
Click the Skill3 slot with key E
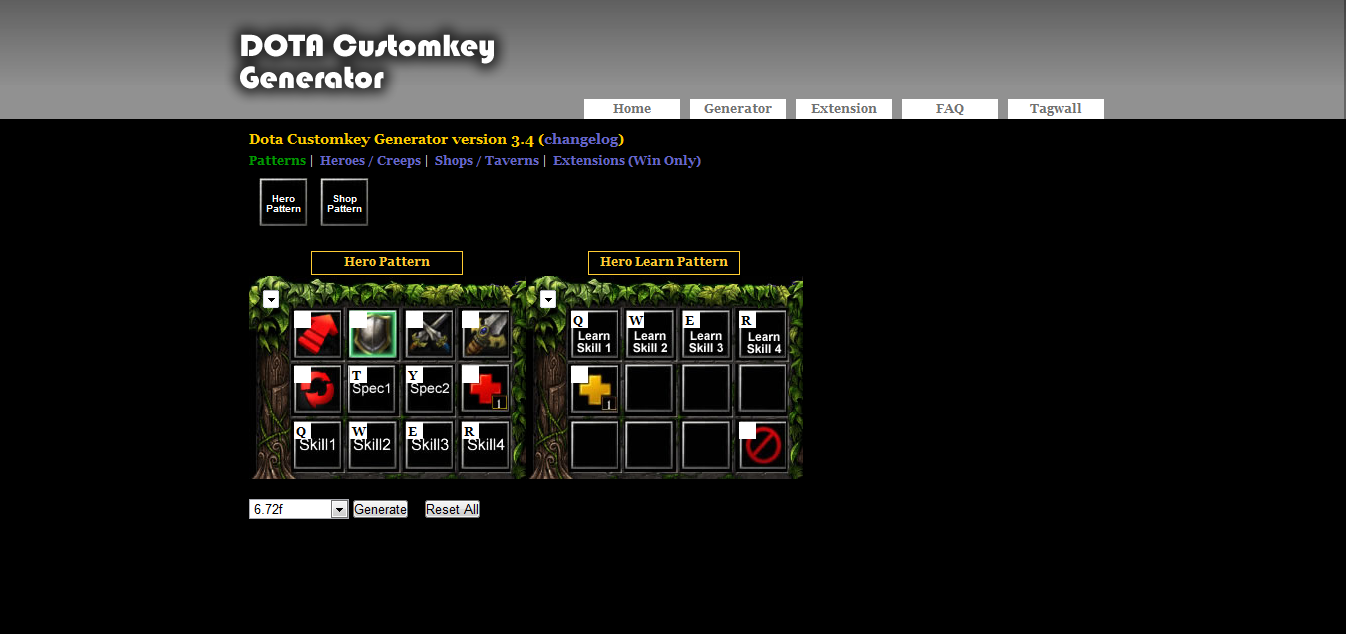430,445
